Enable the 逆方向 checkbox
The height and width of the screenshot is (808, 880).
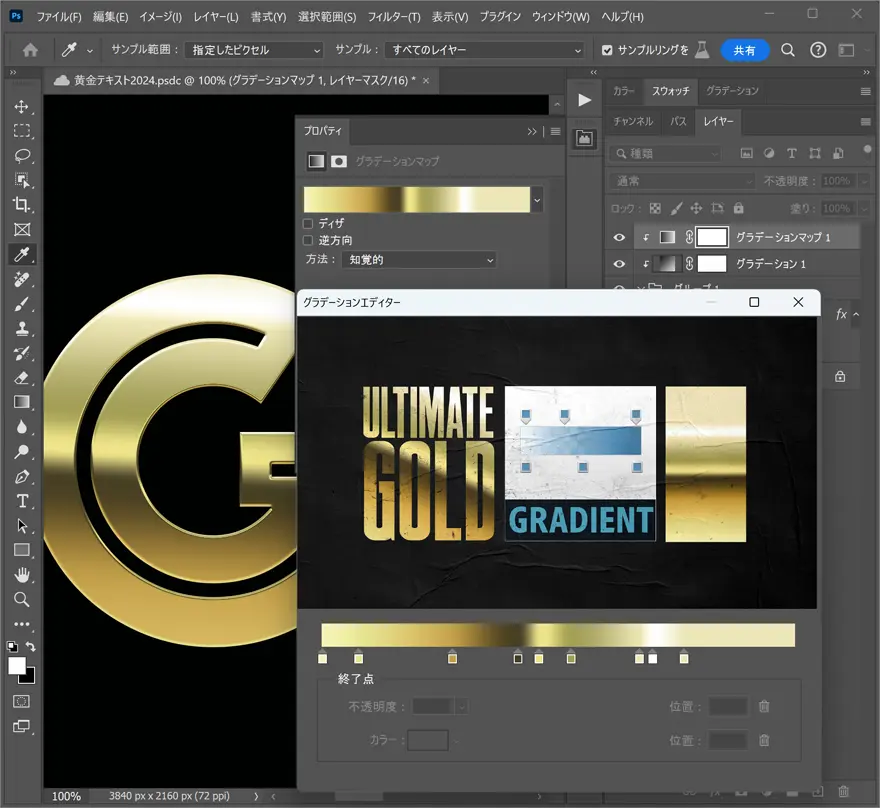(308, 240)
